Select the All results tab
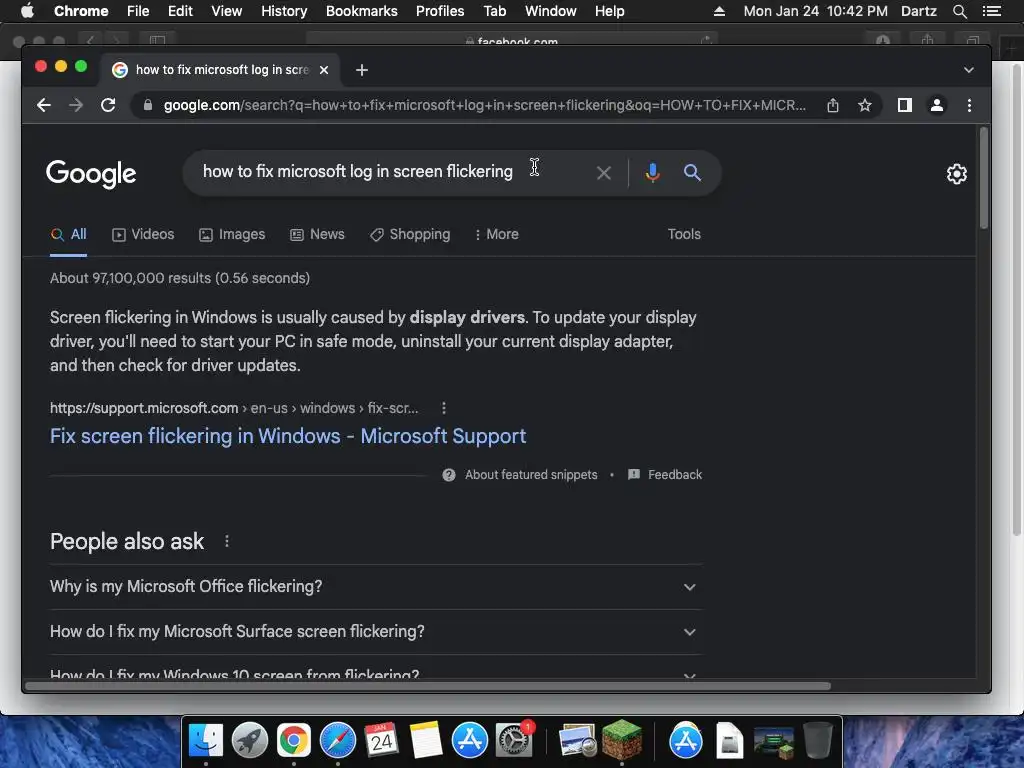 (69, 234)
